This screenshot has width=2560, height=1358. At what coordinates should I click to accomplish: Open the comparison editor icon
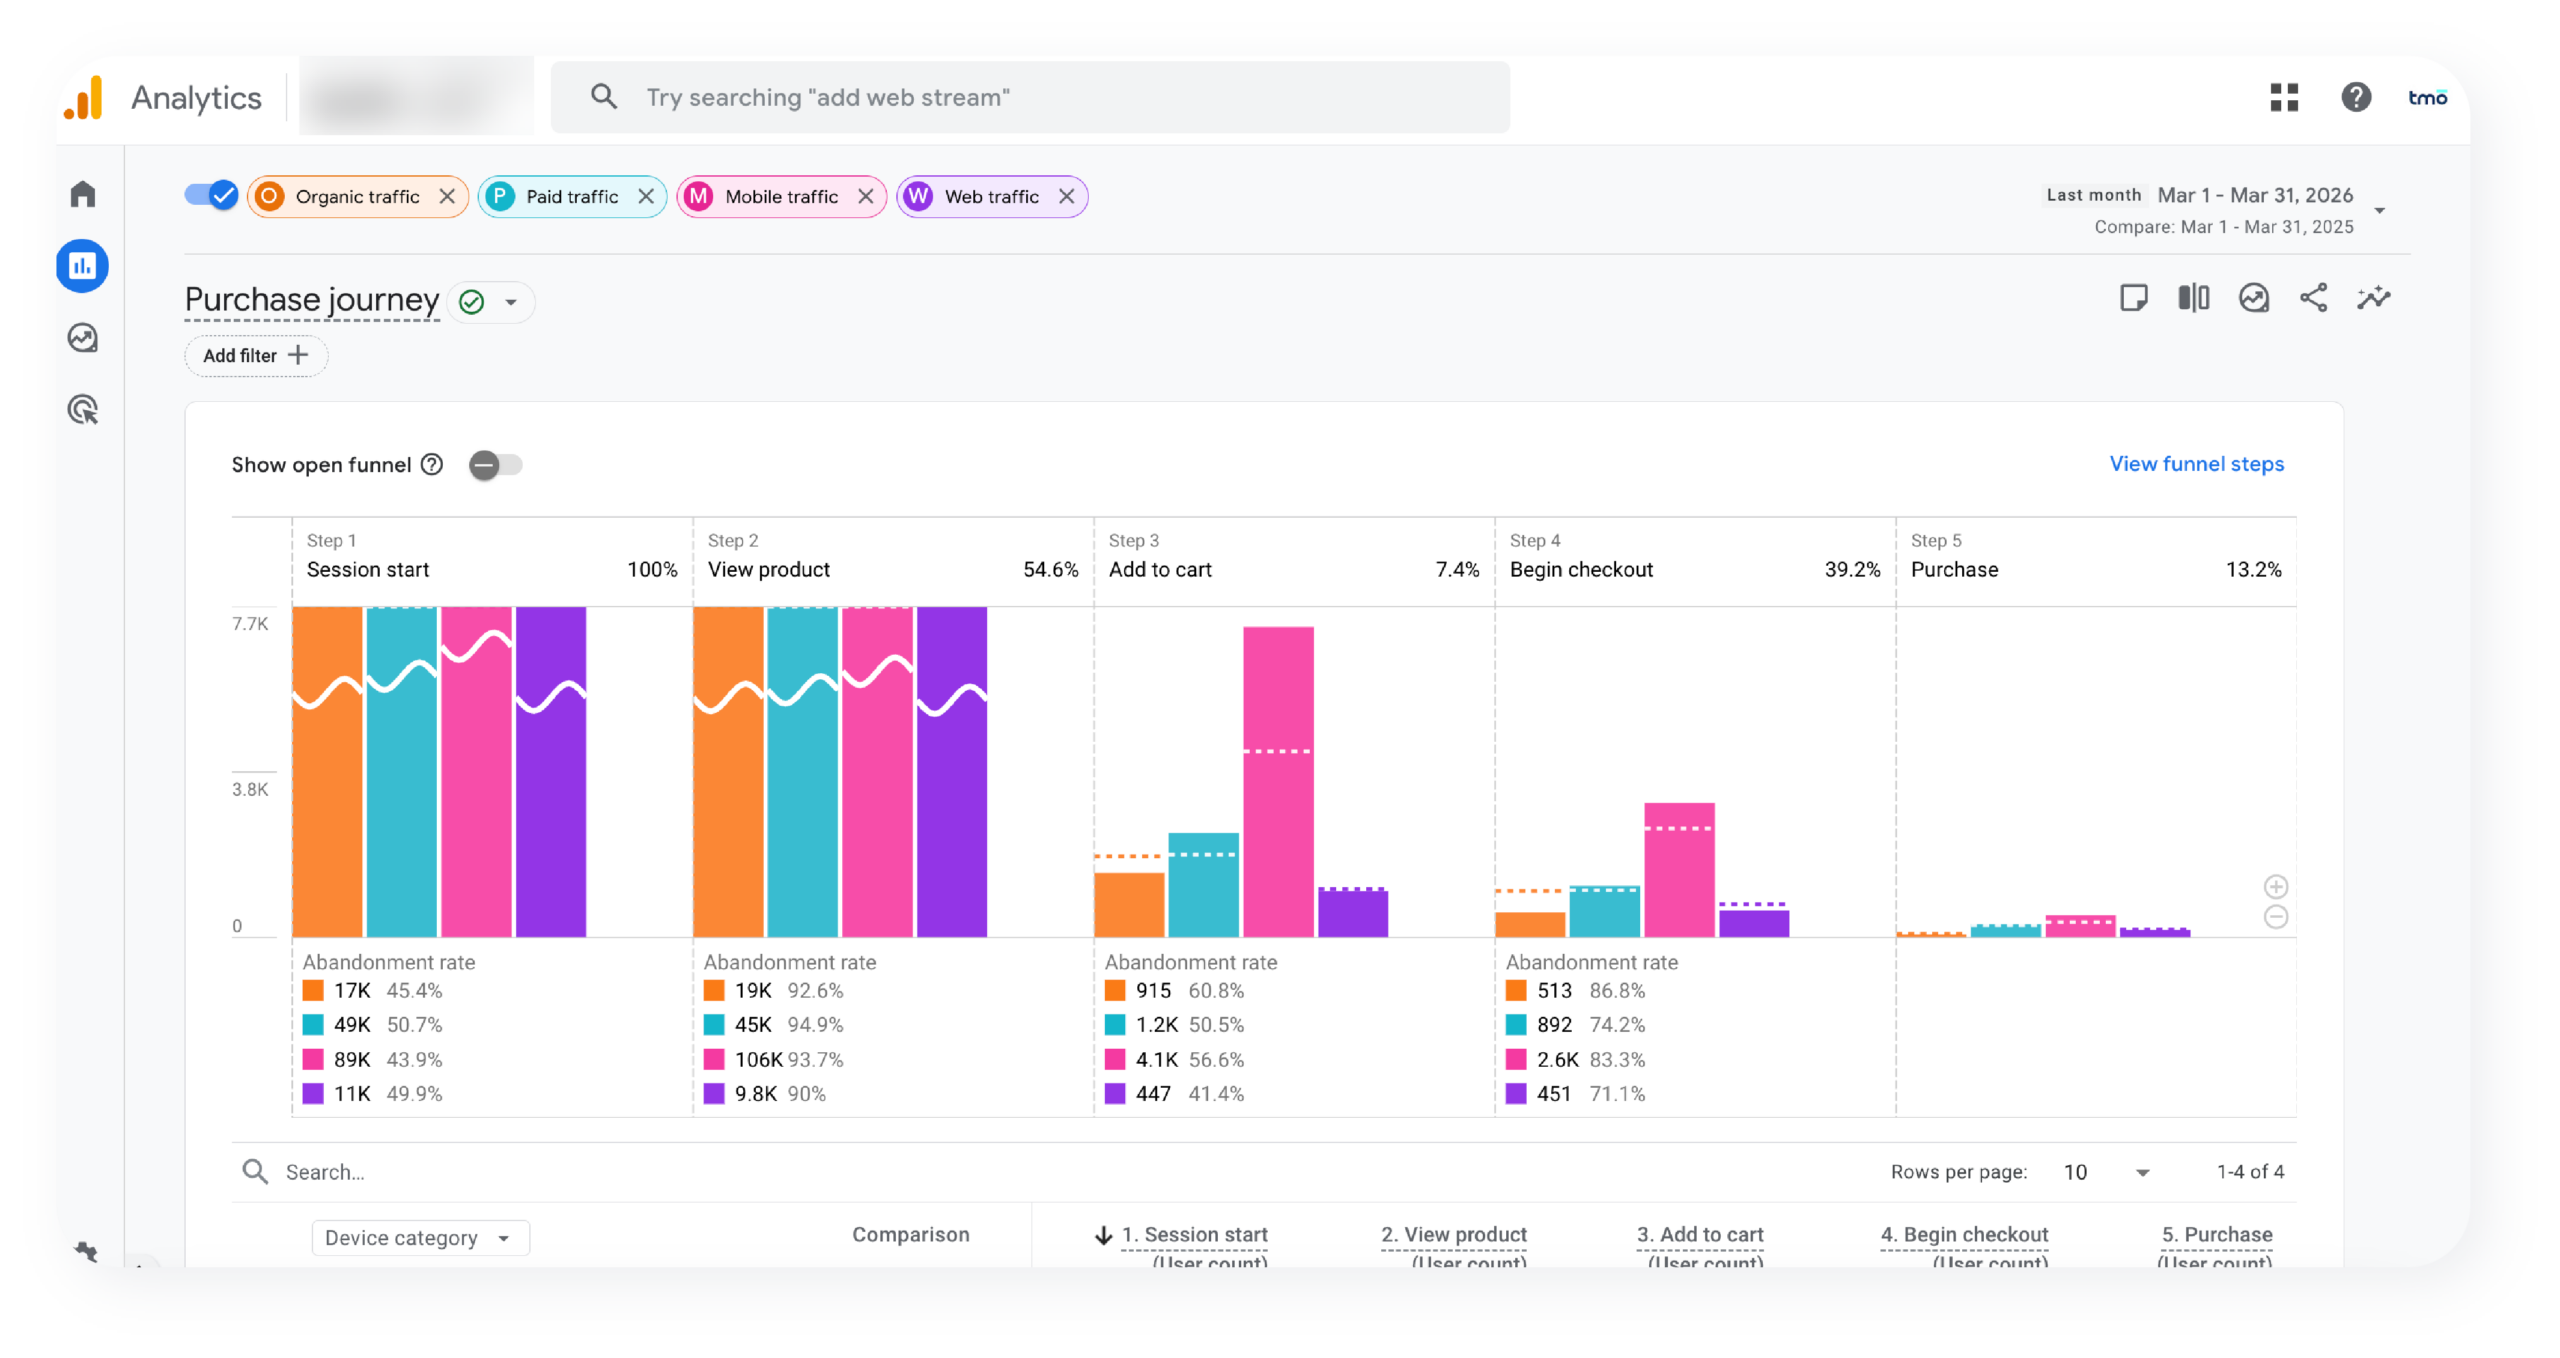(x=2193, y=297)
